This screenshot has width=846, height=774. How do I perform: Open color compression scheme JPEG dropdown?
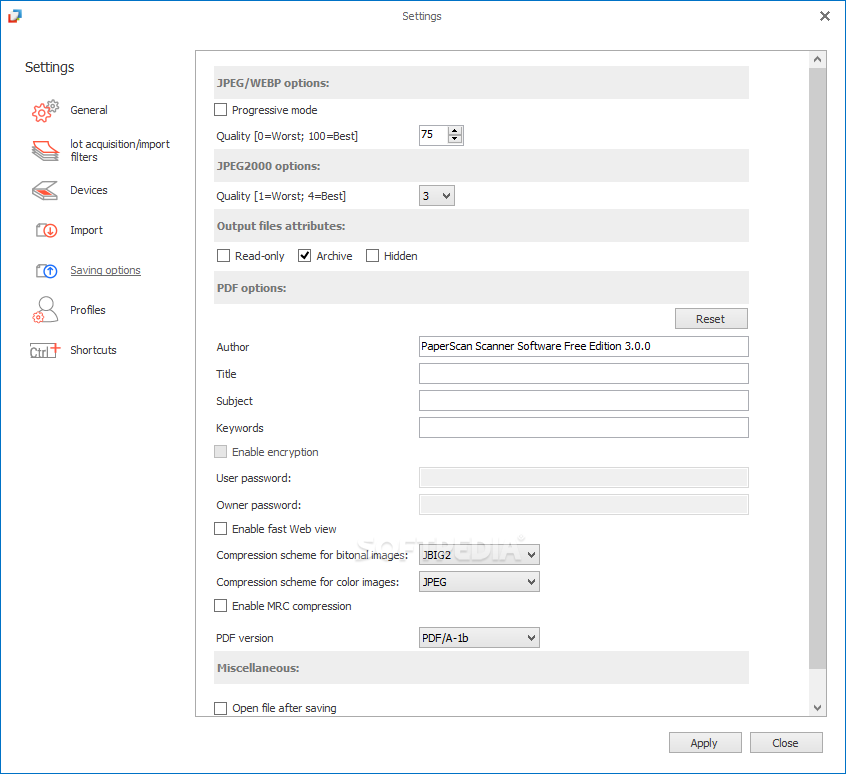tap(479, 581)
